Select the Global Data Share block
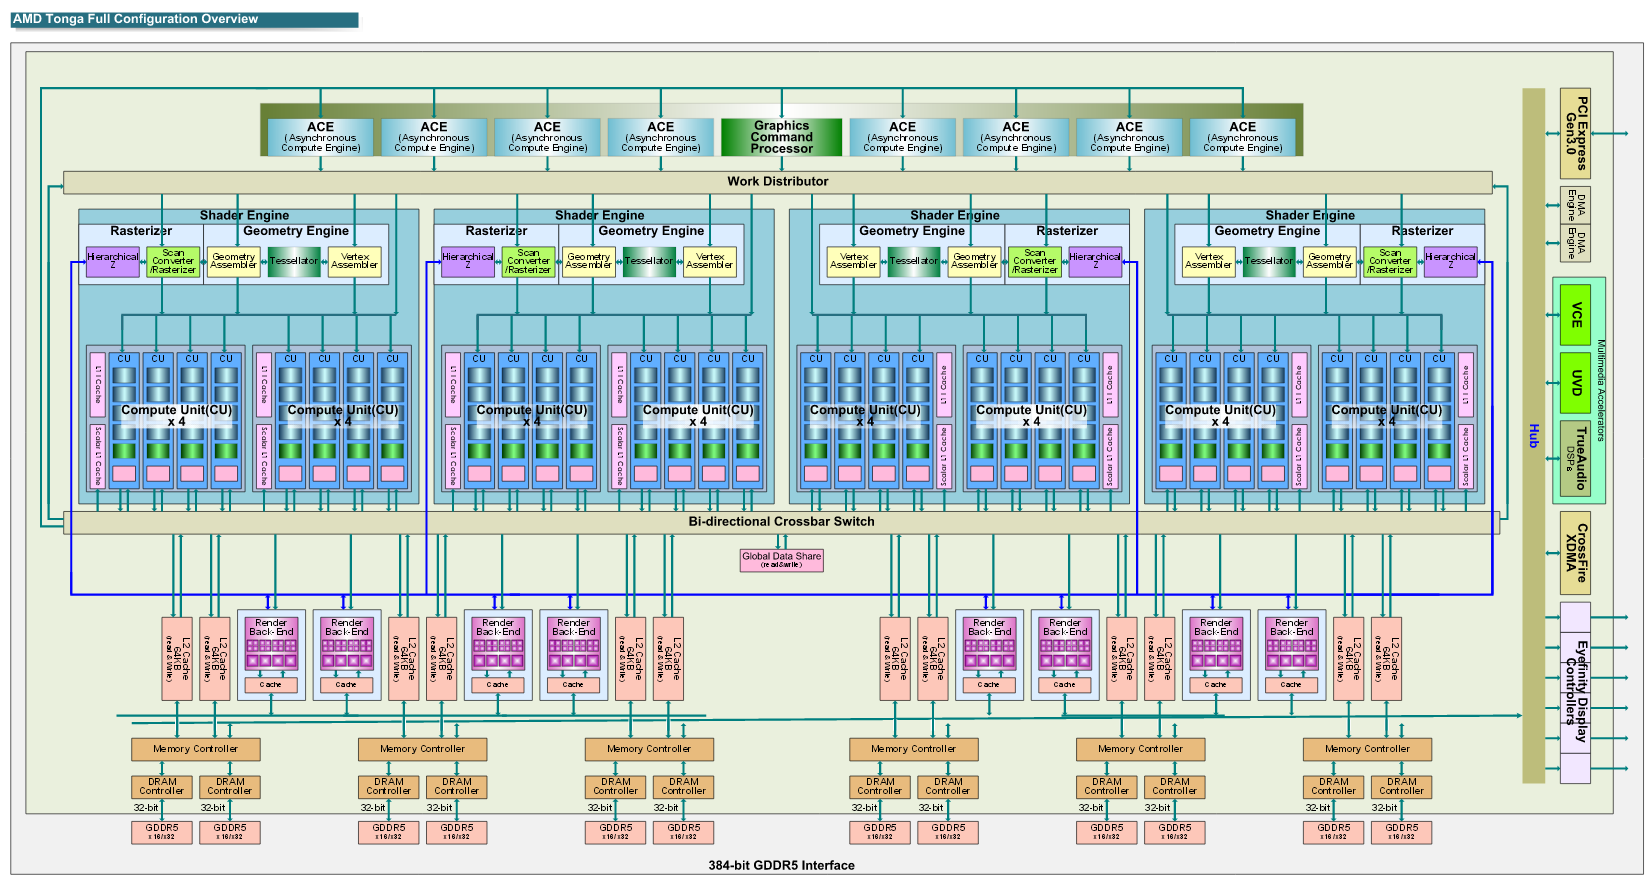Viewport: 1652px width, 882px height. click(x=782, y=560)
